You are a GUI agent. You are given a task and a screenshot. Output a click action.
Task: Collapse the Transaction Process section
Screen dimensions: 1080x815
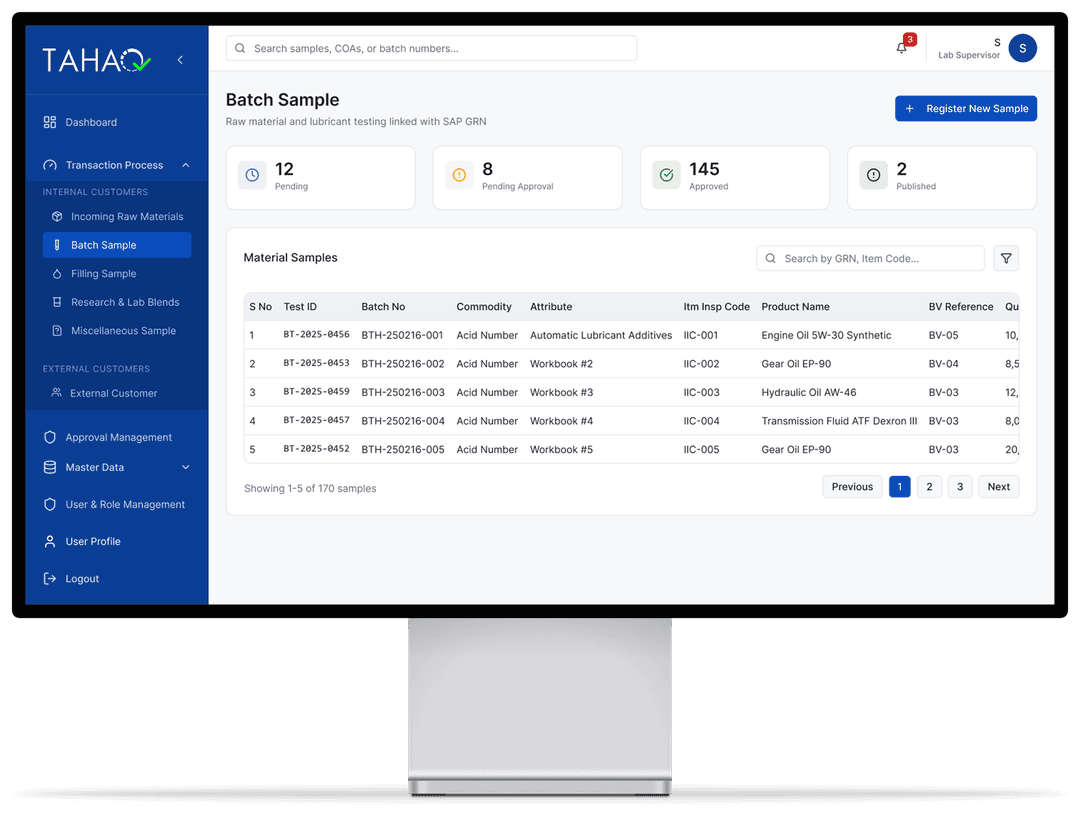tap(185, 165)
